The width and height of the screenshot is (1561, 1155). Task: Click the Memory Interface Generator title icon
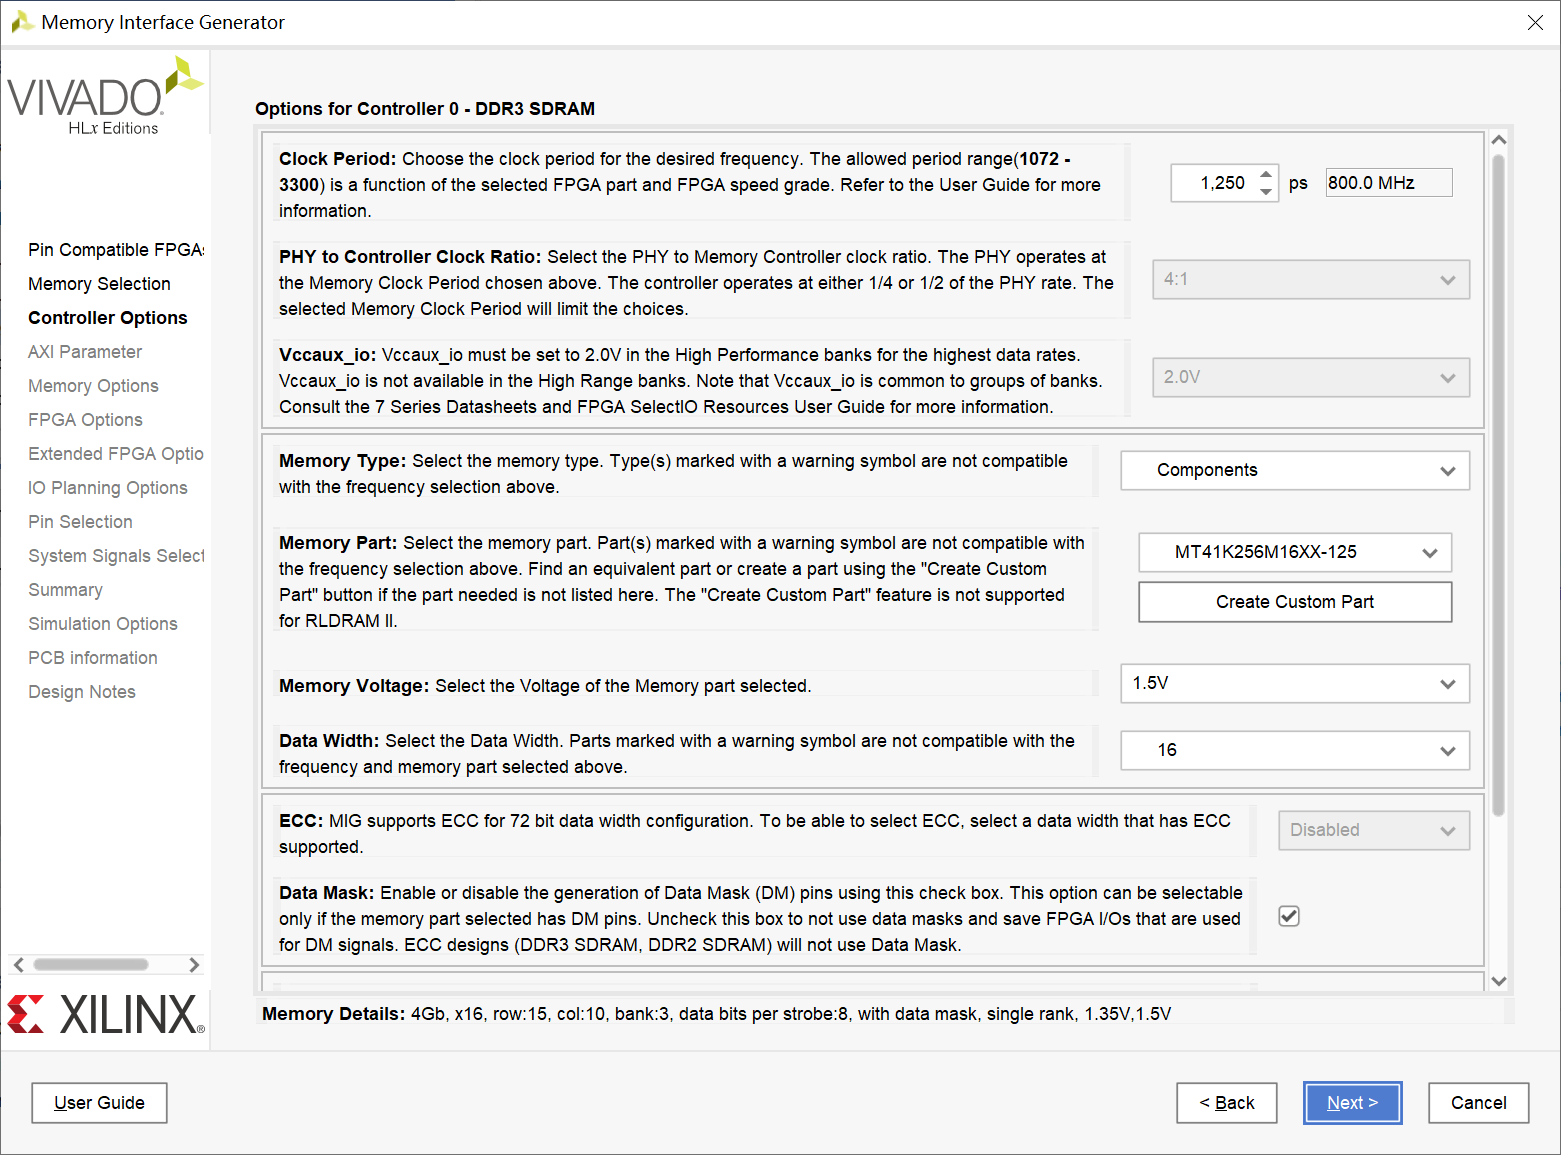pyautogui.click(x=22, y=22)
